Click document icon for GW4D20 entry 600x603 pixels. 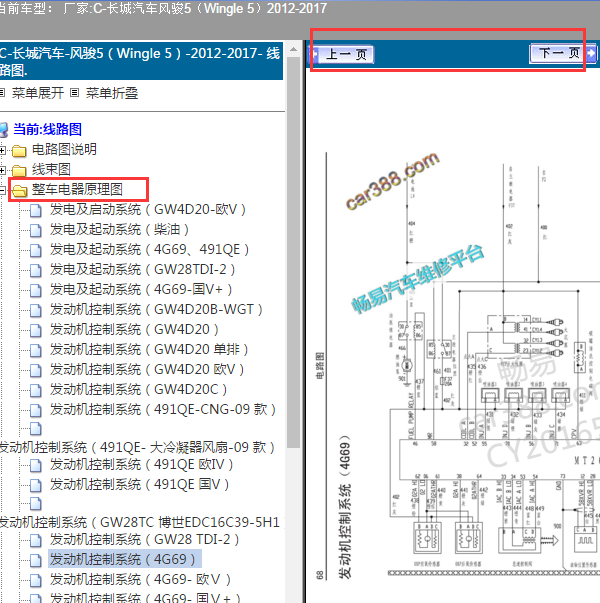pos(35,330)
